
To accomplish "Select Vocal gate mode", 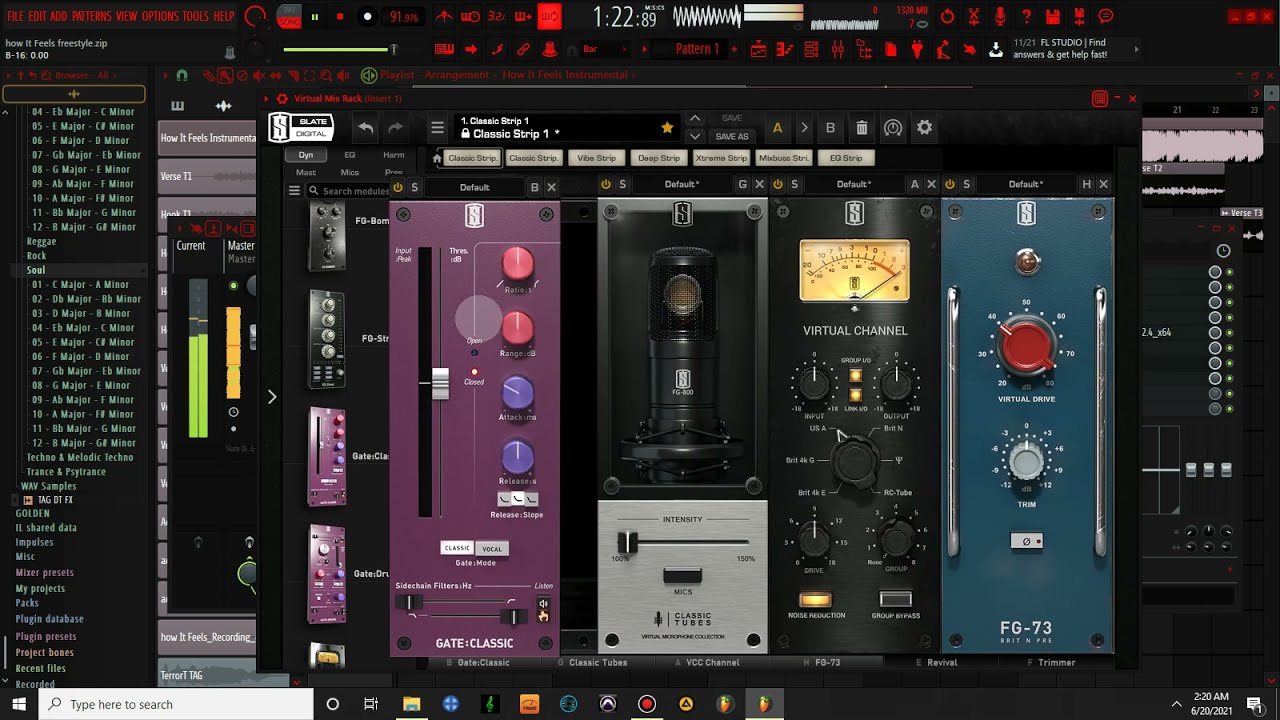I will 492,548.
